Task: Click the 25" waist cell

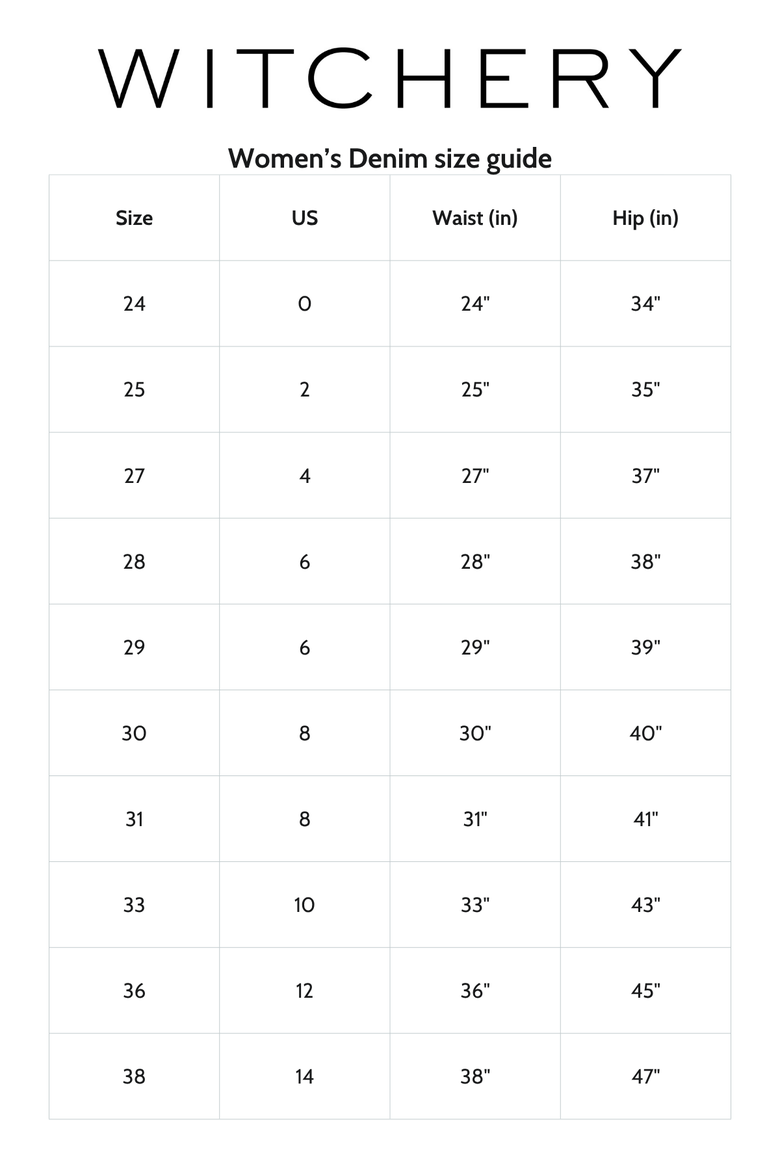Action: [475, 390]
